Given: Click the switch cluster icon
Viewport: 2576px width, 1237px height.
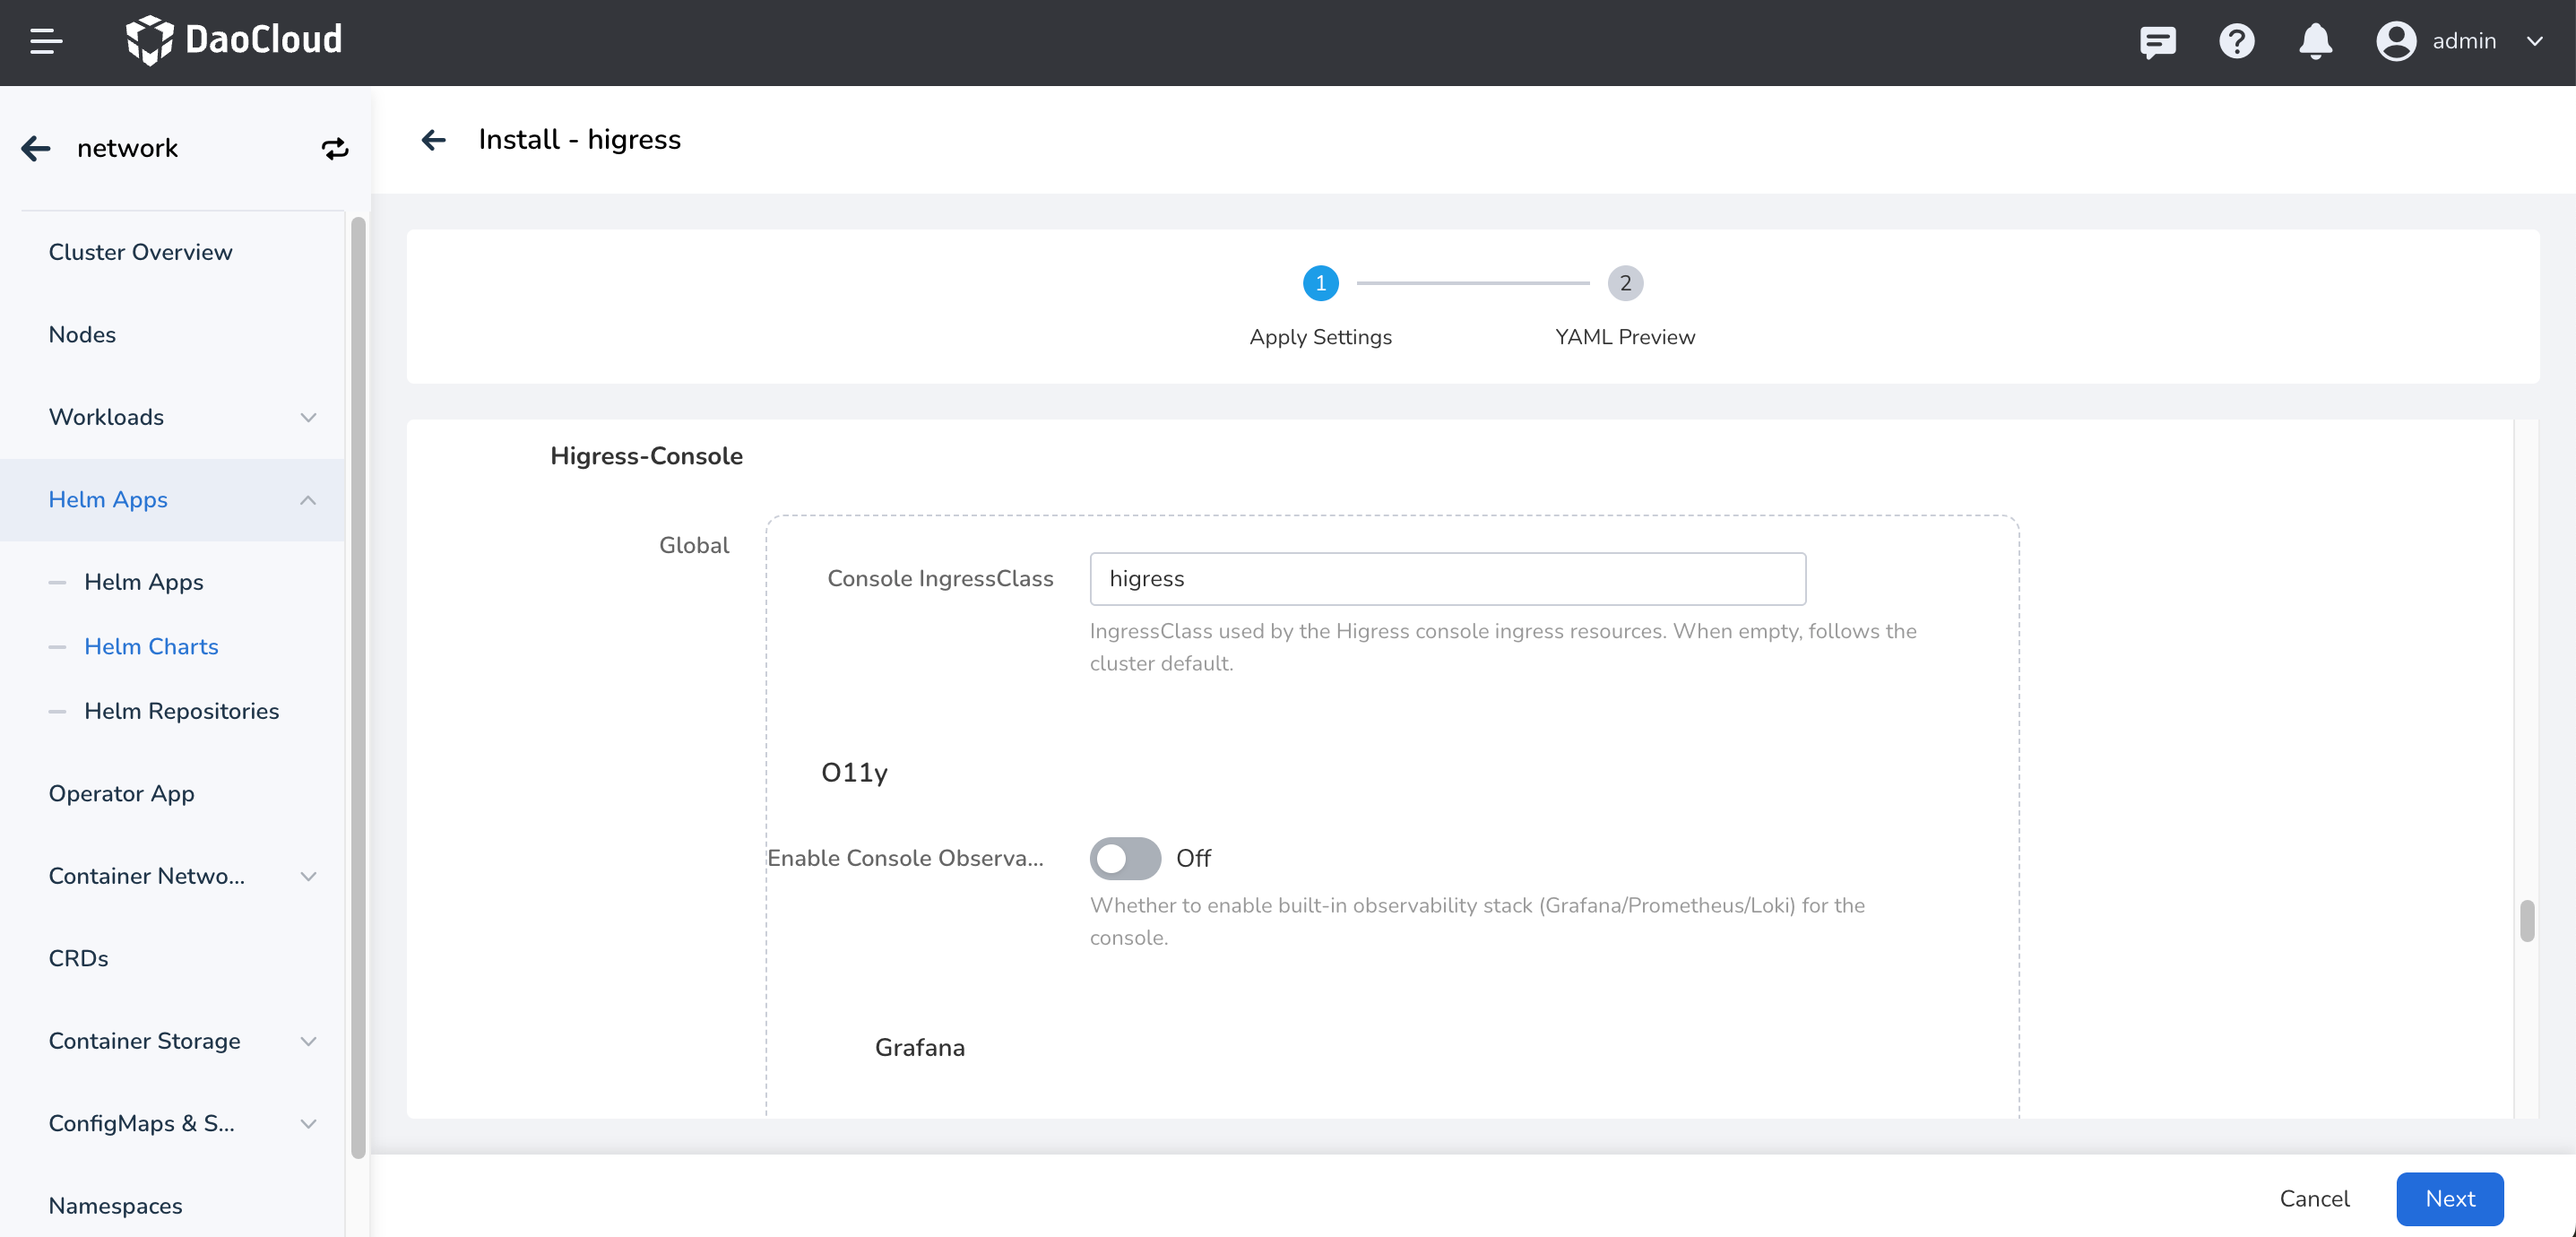Looking at the screenshot, I should [x=334, y=148].
